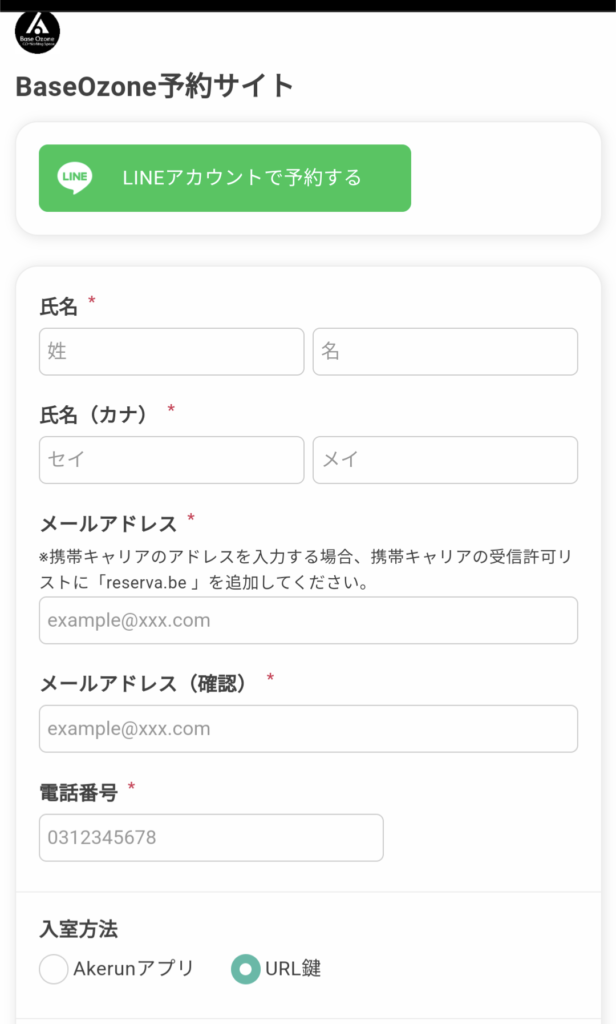Click the BaseOzone予約サイト page title
The image size is (616, 1024).
pyautogui.click(x=154, y=87)
